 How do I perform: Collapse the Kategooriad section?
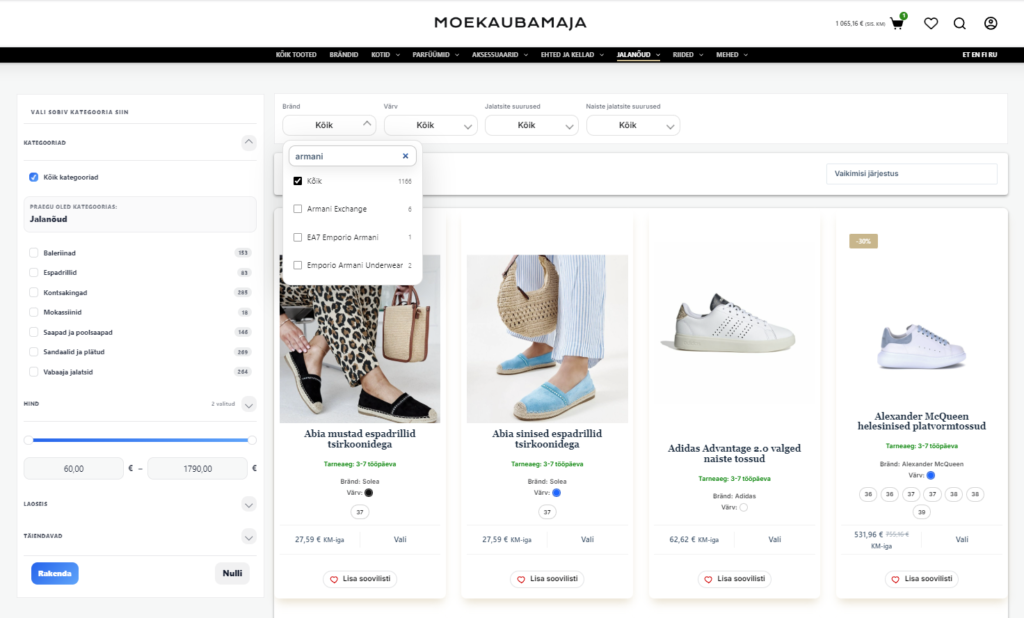[x=248, y=142]
